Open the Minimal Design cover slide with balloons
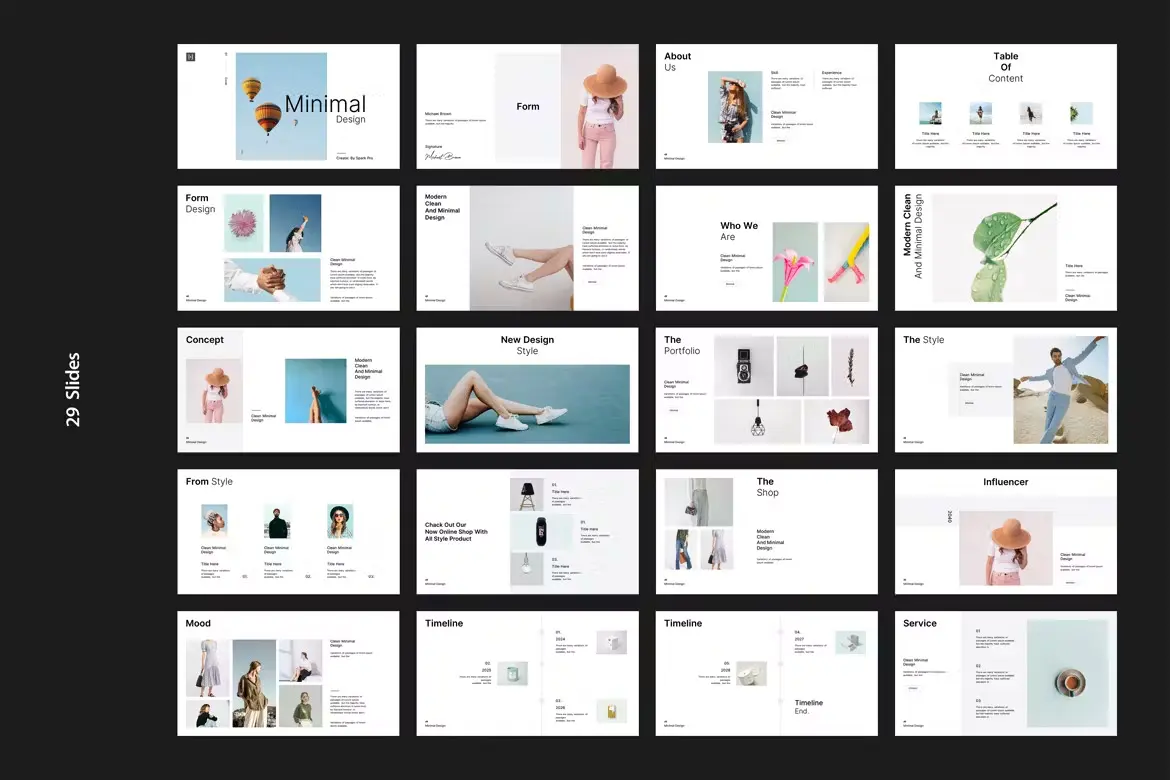Viewport: 1170px width, 780px height. tap(288, 106)
